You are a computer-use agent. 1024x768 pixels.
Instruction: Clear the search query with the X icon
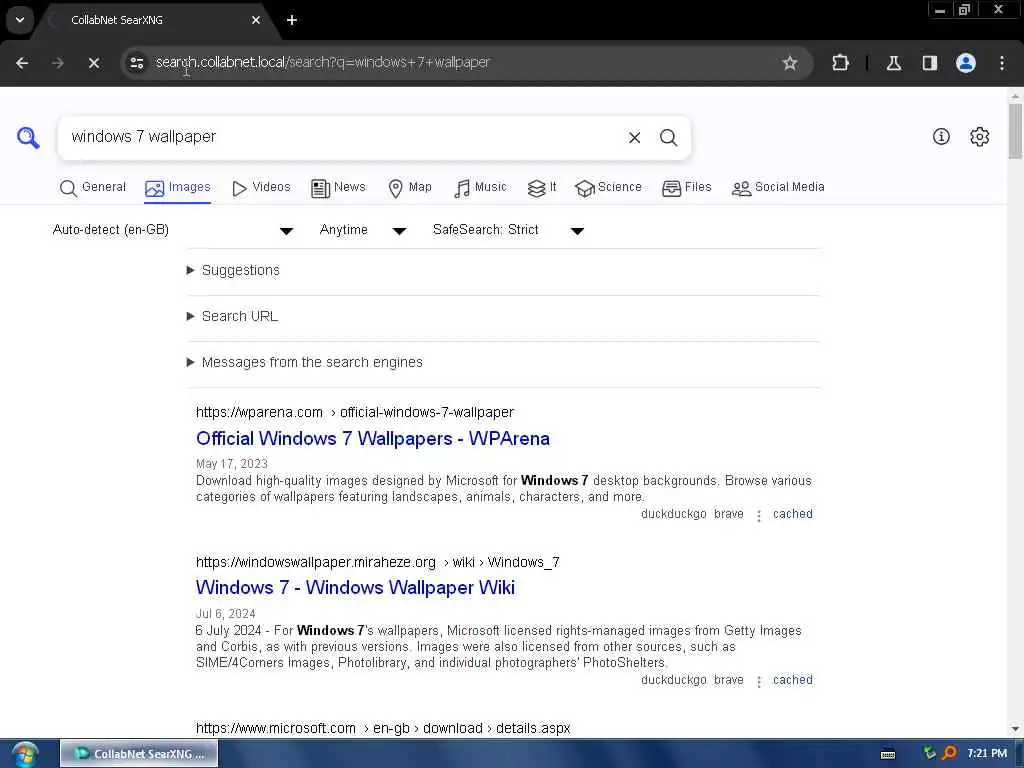tap(634, 137)
